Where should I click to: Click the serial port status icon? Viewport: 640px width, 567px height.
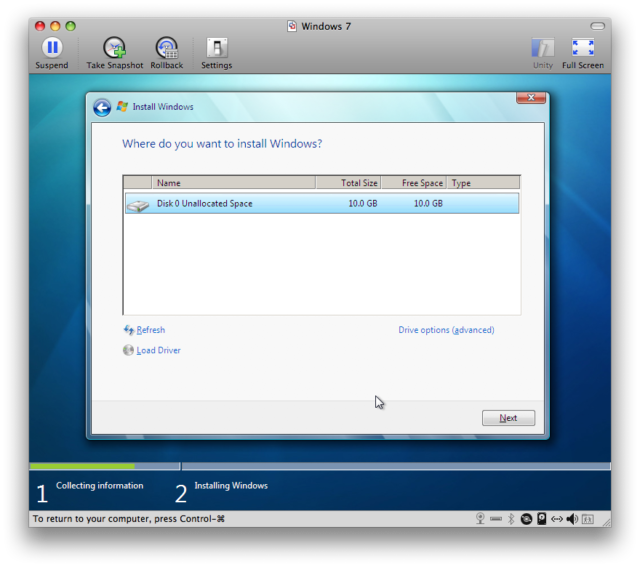pos(496,519)
